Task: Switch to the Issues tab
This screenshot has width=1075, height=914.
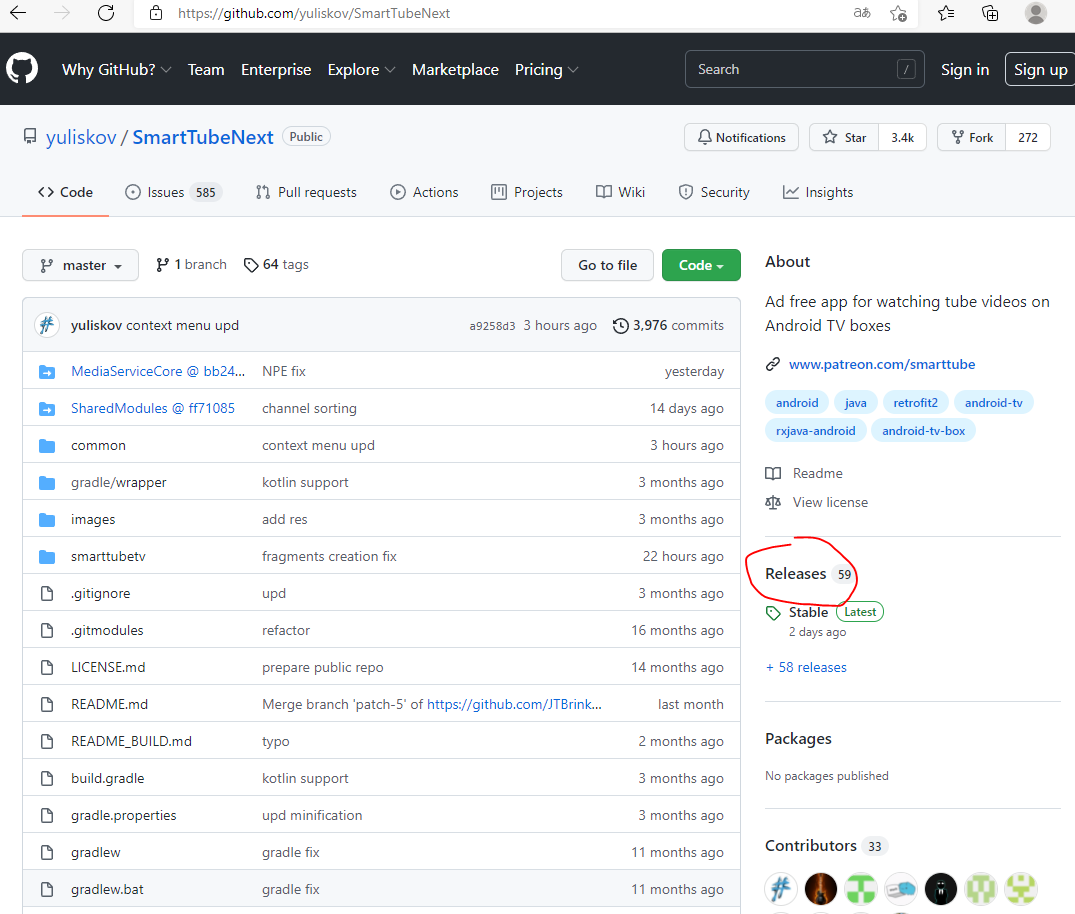Action: [x=173, y=192]
